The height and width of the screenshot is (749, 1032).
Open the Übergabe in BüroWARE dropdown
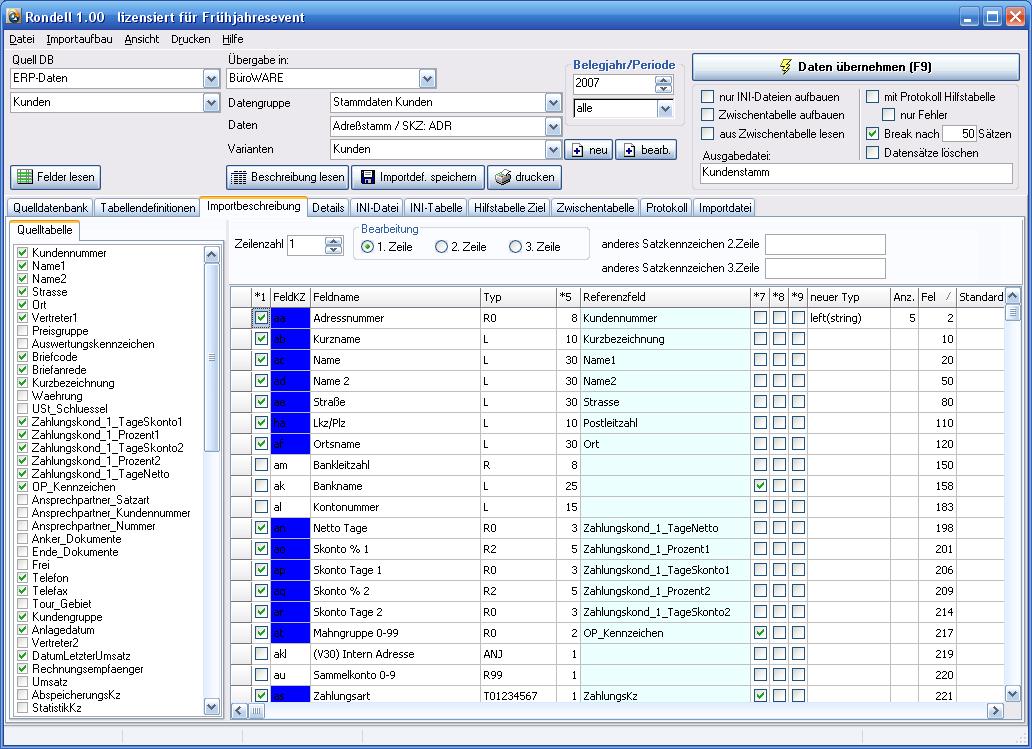(428, 78)
